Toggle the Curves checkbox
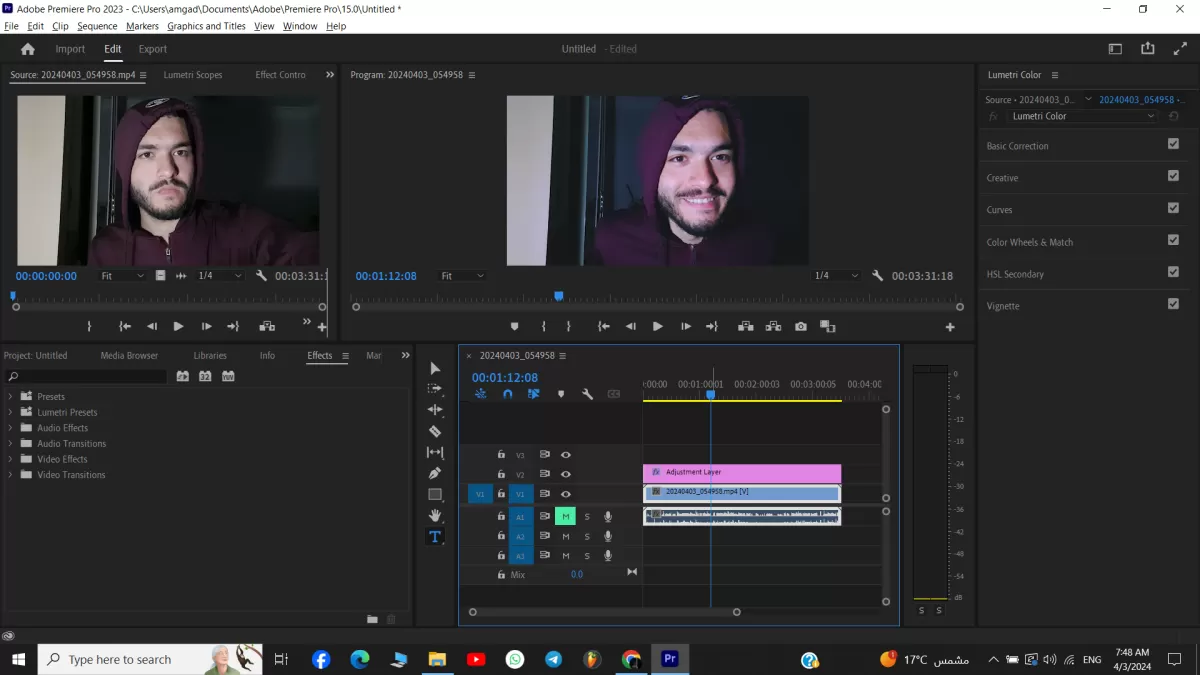Screen dimensions: 1200x675 (1173, 208)
